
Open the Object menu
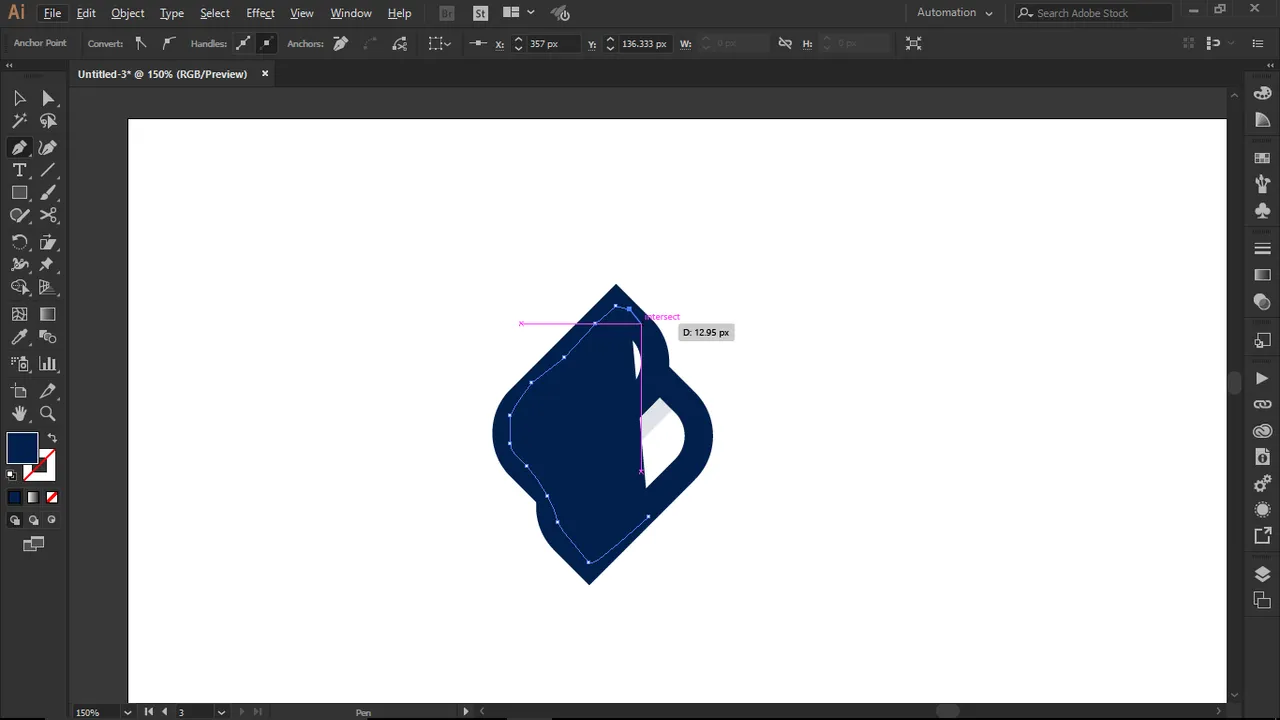[127, 13]
